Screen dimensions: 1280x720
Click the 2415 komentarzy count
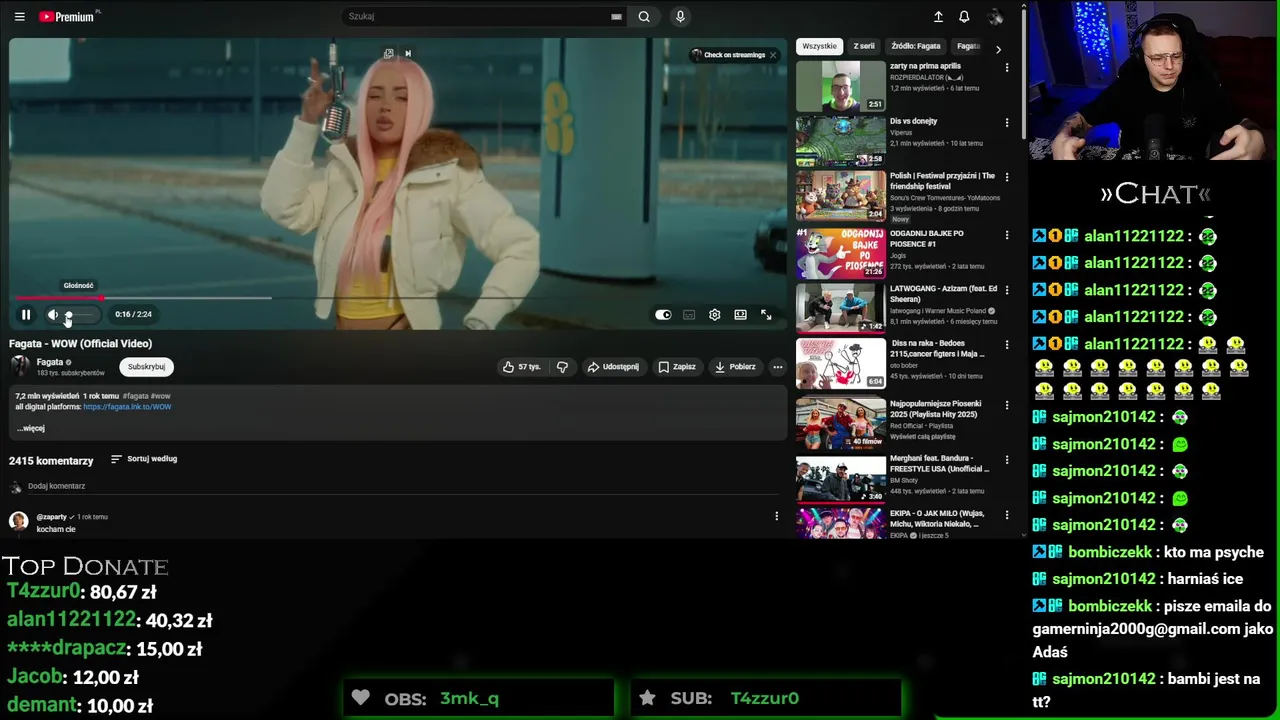point(51,461)
